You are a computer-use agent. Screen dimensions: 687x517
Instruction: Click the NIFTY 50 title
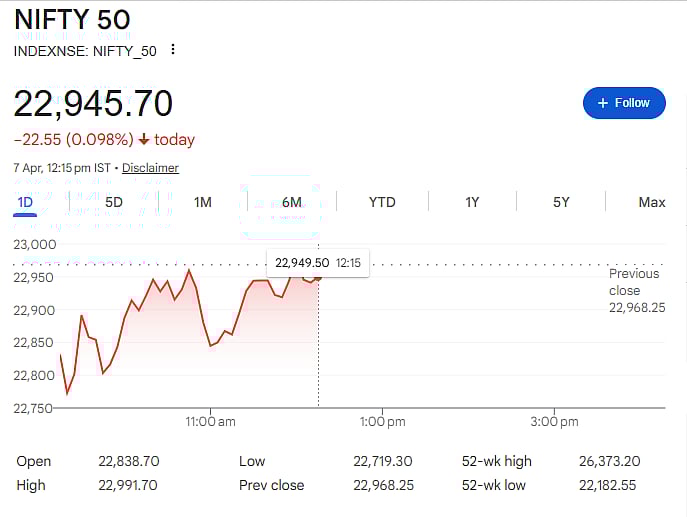pos(72,19)
